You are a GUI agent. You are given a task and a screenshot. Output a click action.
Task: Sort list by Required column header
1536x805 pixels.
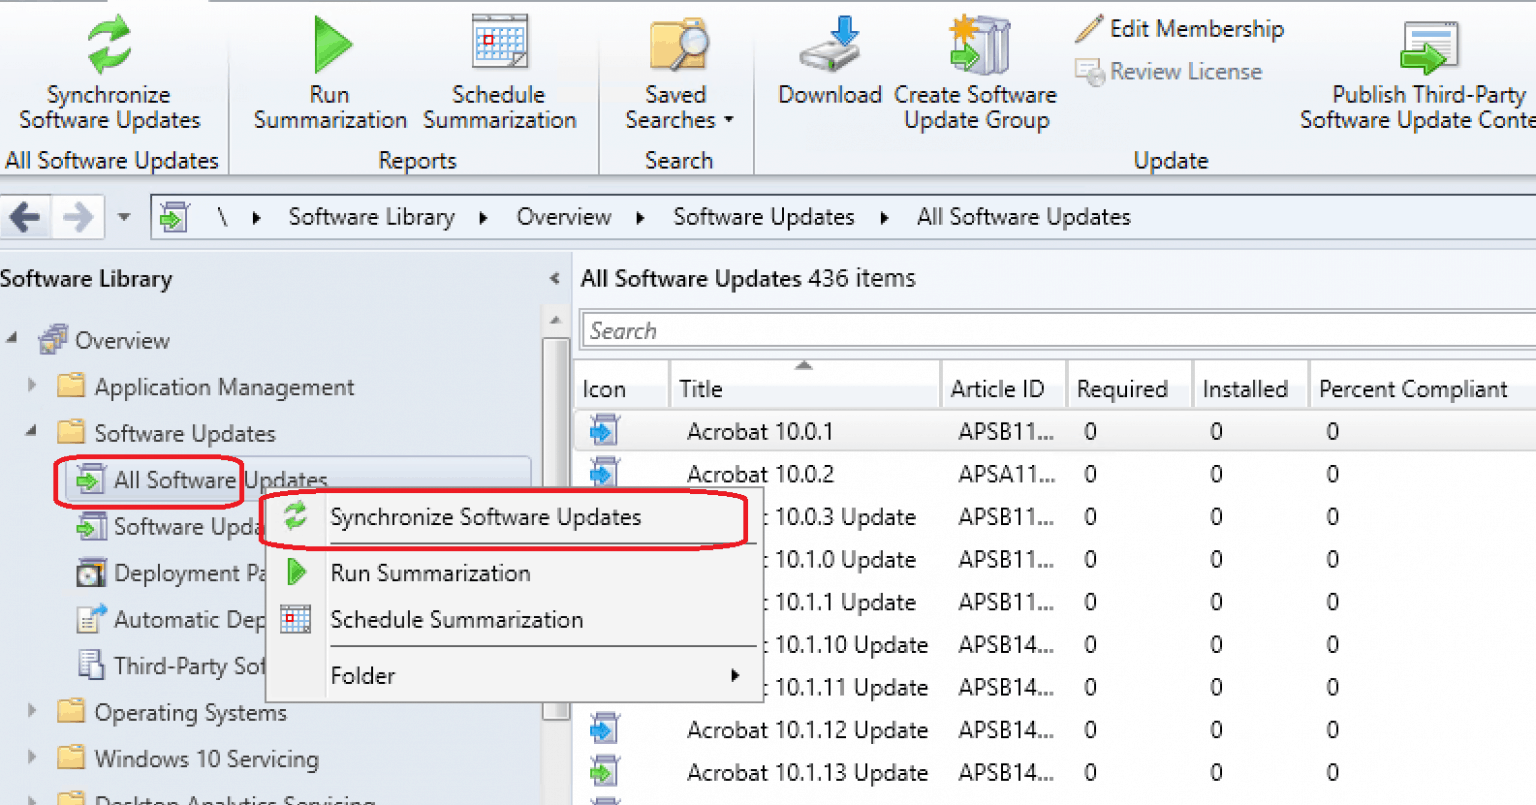1130,388
